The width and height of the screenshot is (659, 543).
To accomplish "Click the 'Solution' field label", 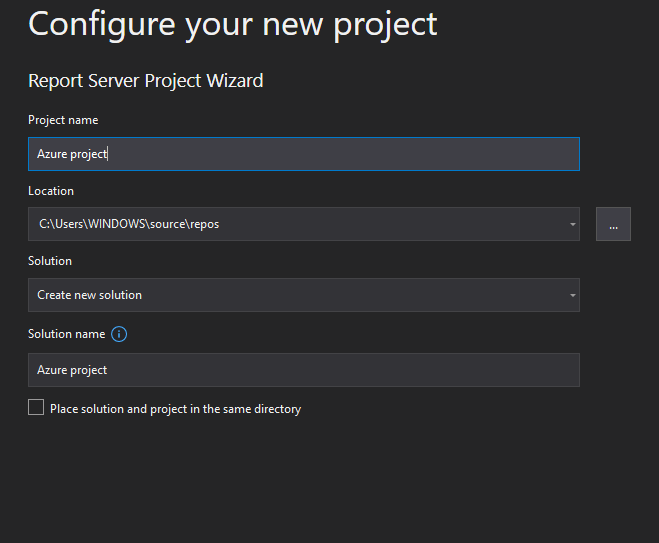I will click(x=50, y=261).
